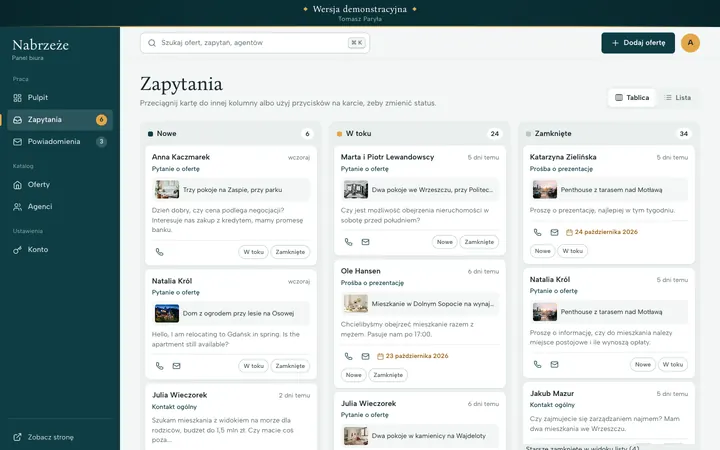The height and width of the screenshot is (450, 720).
Task: Move Katarzyna Zielińska inquiry to W toku
Action: (x=572, y=251)
